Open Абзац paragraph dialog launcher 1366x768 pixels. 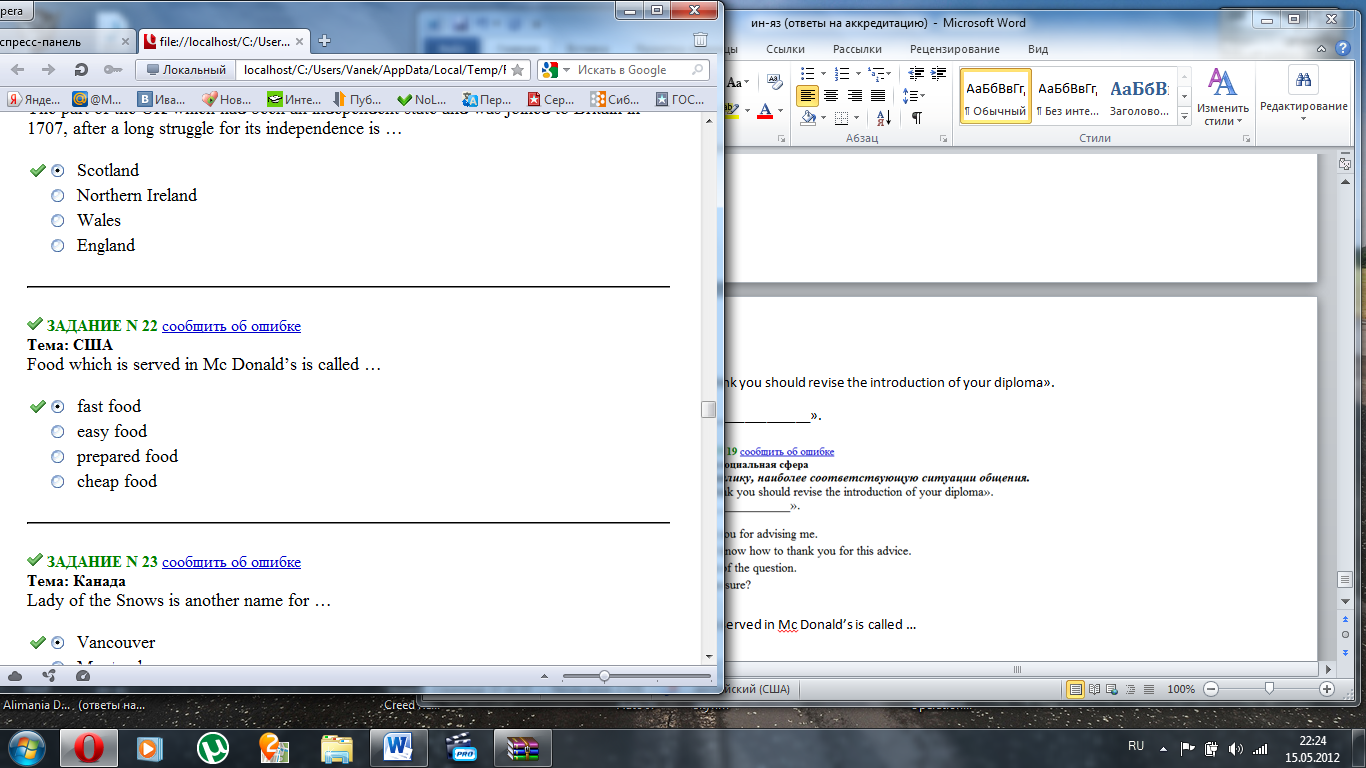[x=943, y=139]
